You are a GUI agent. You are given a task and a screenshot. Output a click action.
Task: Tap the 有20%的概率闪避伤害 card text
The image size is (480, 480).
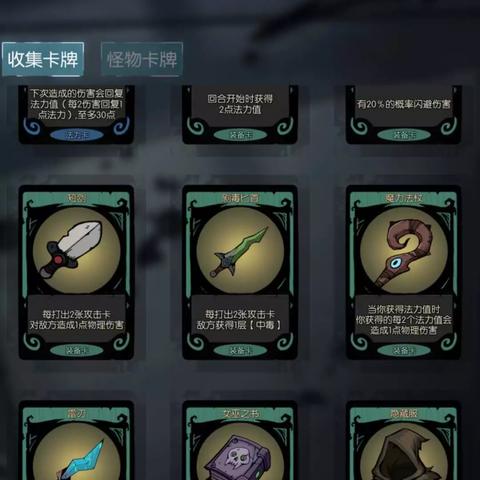(404, 104)
